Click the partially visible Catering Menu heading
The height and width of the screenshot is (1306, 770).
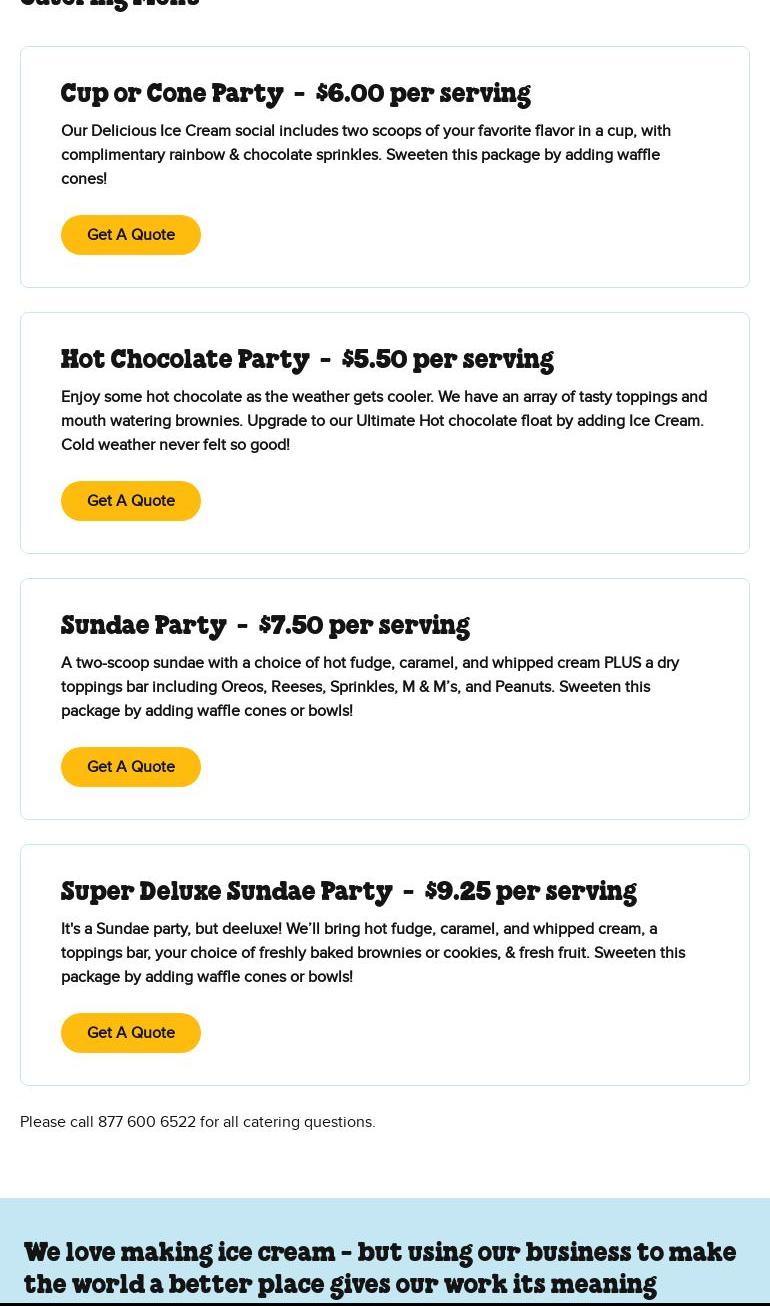pyautogui.click(x=110, y=4)
